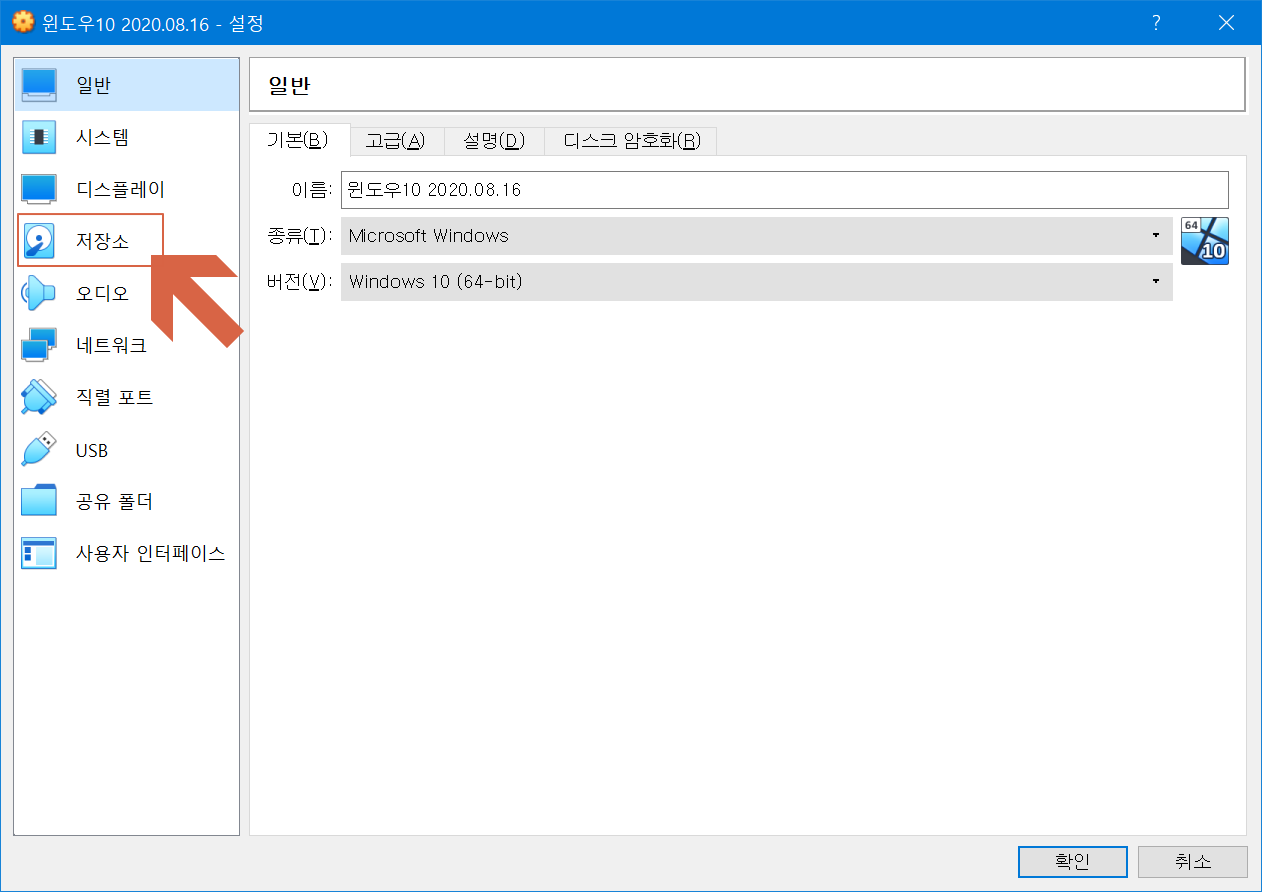This screenshot has height=892, width=1262.
Task: Select the 공유 폴더 category label
Action: (x=114, y=501)
